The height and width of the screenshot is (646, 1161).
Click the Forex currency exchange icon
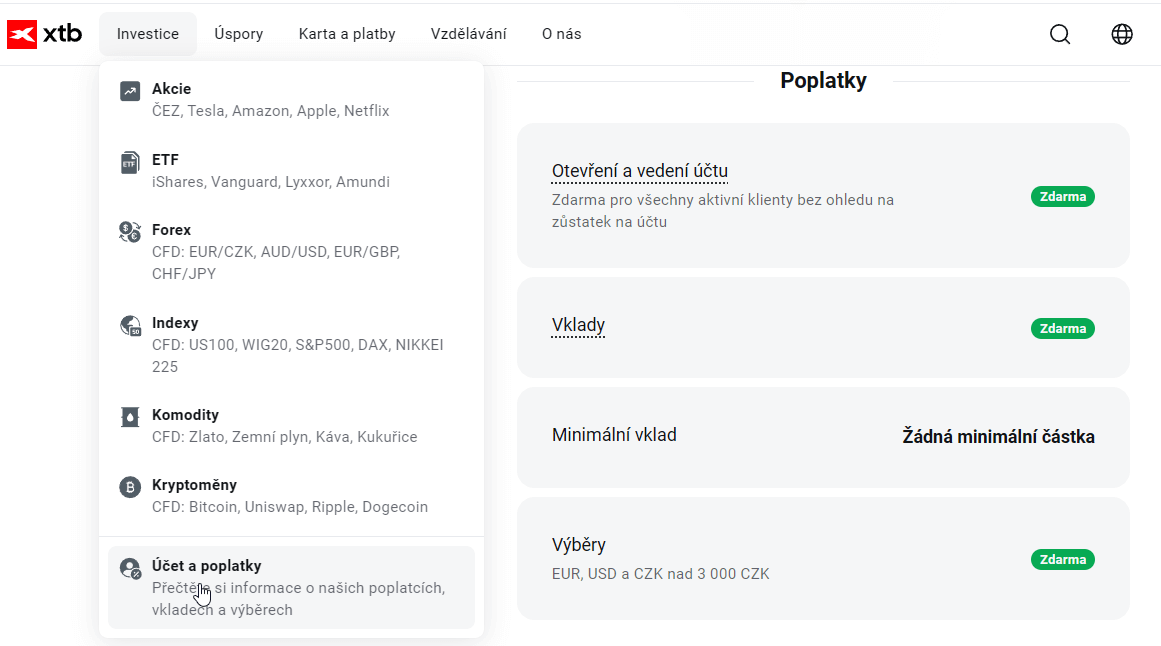pos(130,233)
